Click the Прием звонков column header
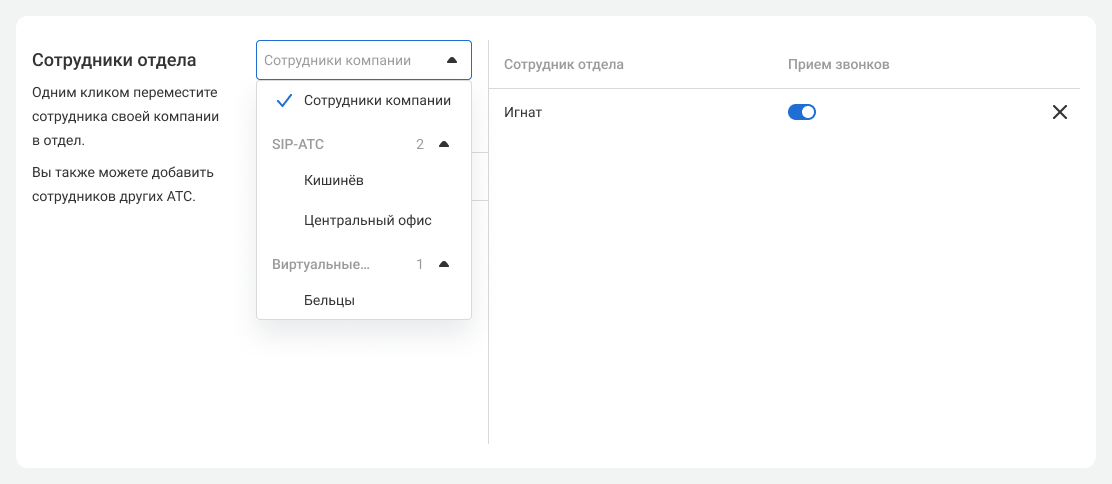Viewport: 1112px width, 484px height. pyautogui.click(x=838, y=64)
